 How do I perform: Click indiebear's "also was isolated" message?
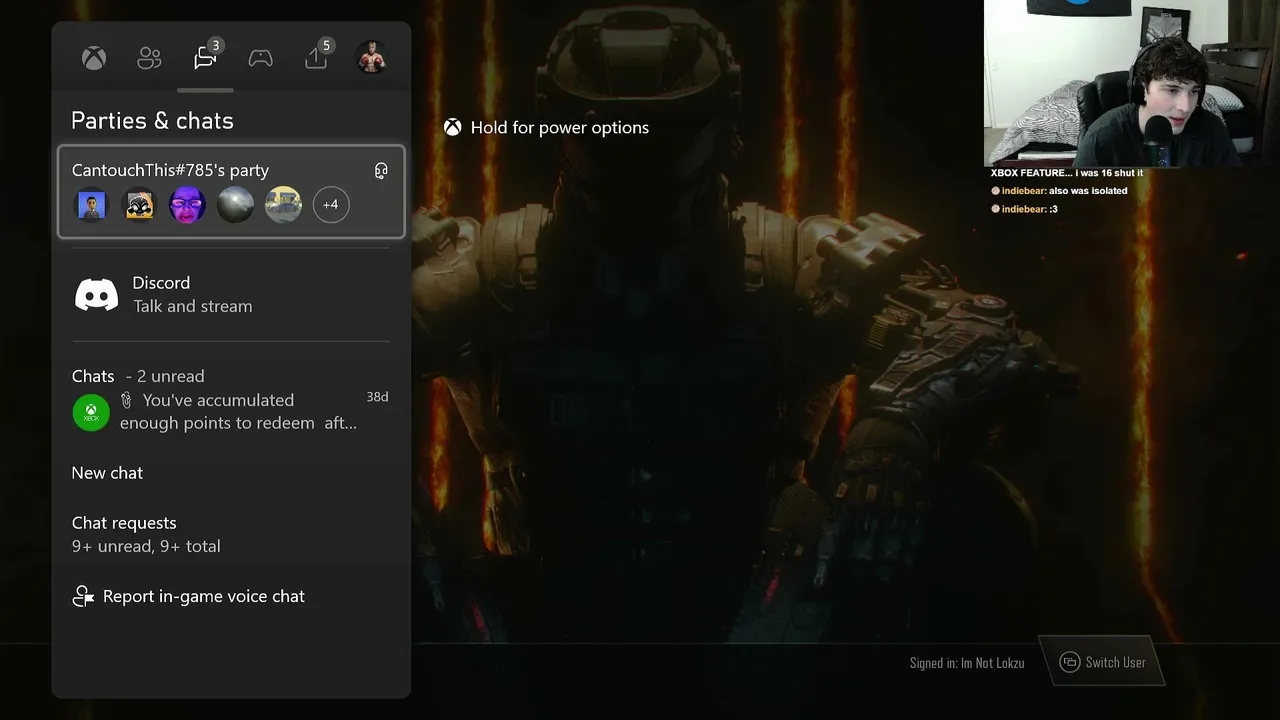coord(1060,191)
